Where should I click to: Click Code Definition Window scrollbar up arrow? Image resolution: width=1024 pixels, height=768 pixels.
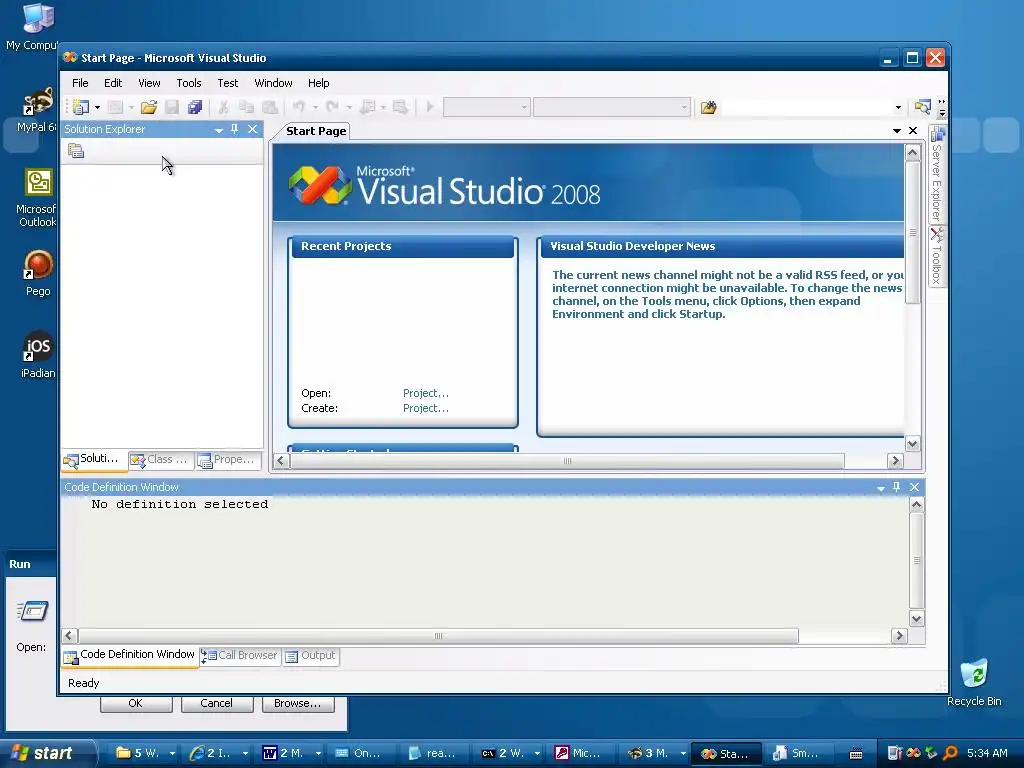coord(916,505)
